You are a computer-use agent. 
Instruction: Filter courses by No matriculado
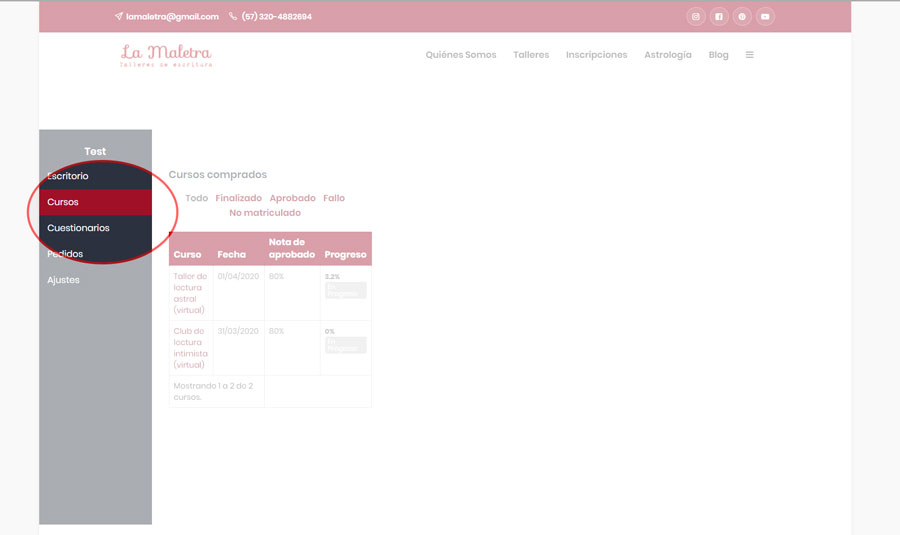[265, 213]
